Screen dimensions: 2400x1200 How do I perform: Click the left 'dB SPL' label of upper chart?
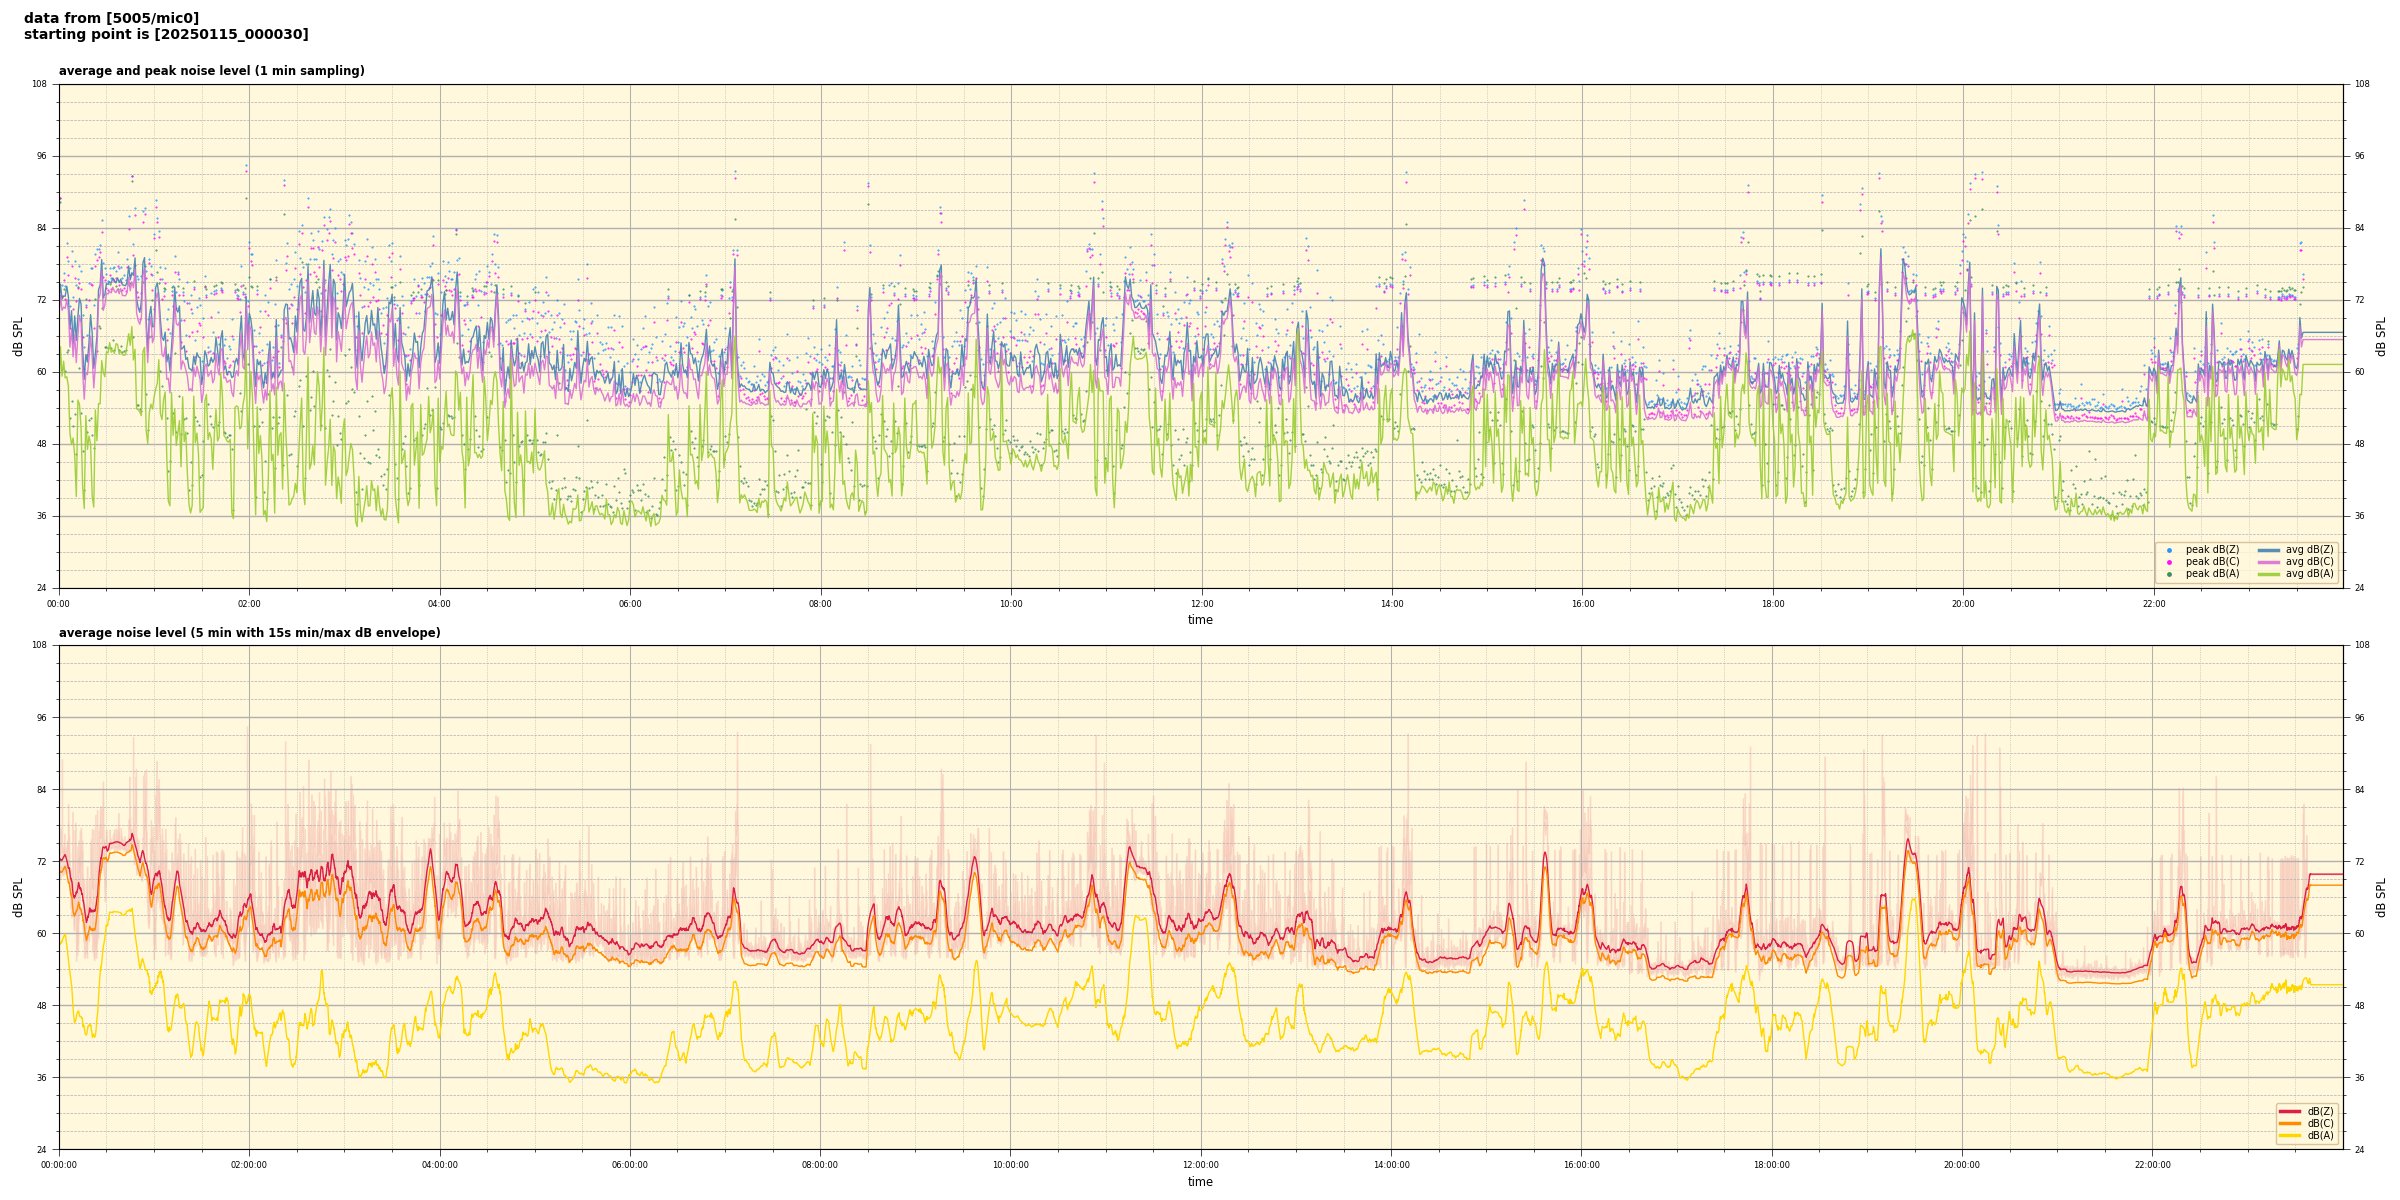[x=18, y=336]
